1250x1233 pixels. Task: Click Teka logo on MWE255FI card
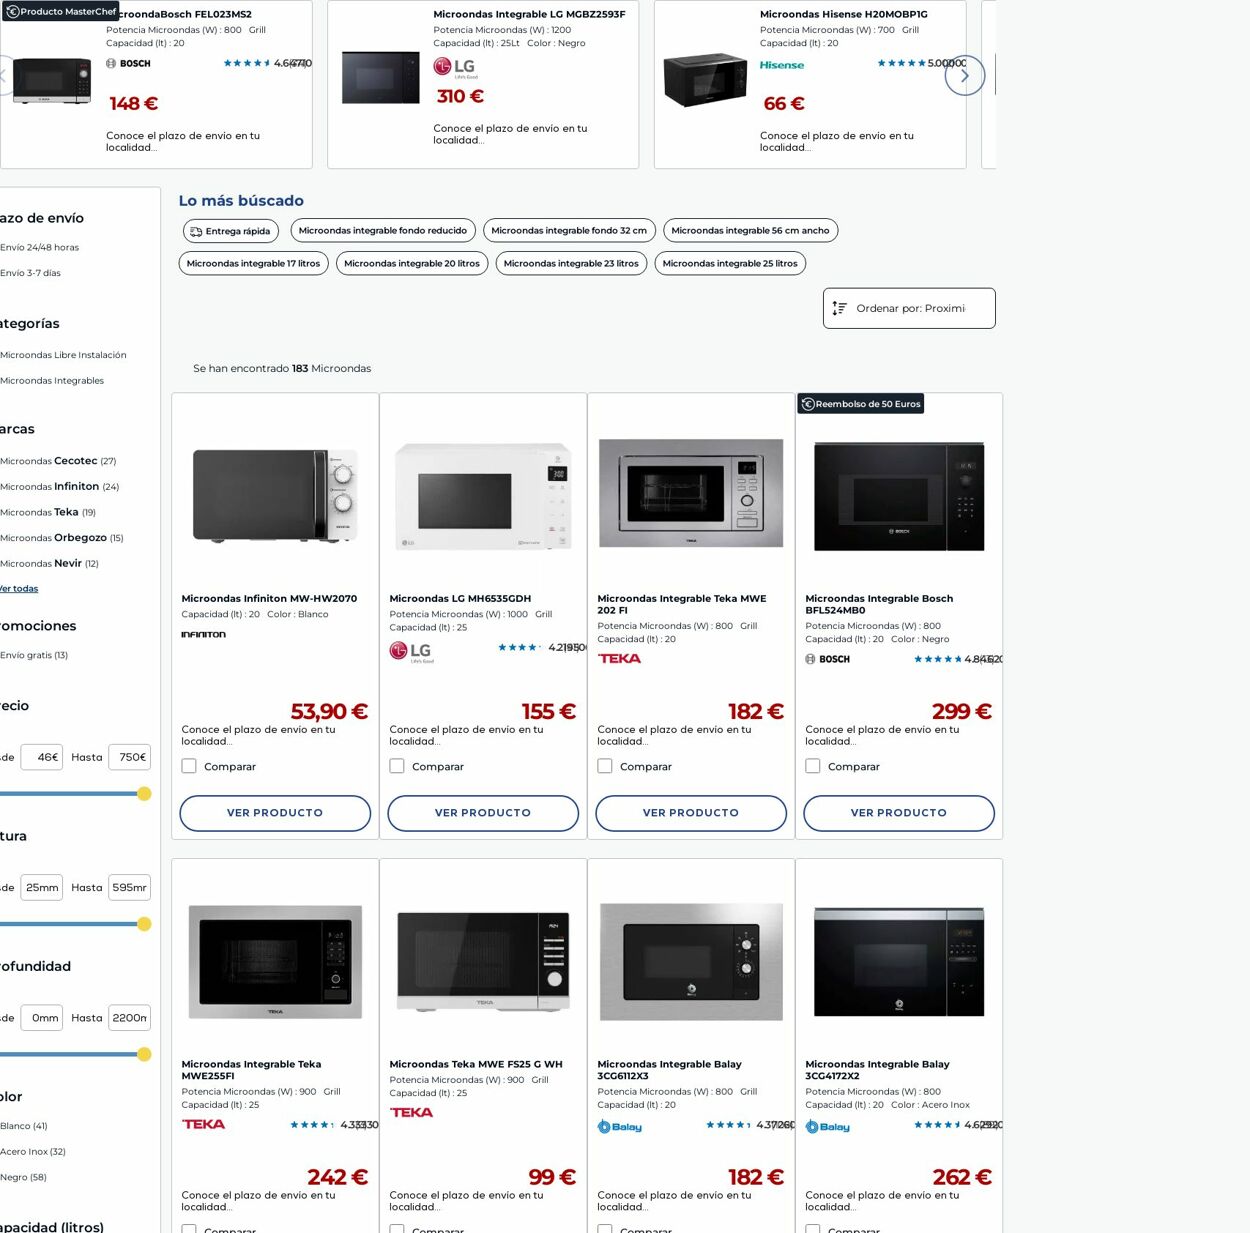(203, 1124)
